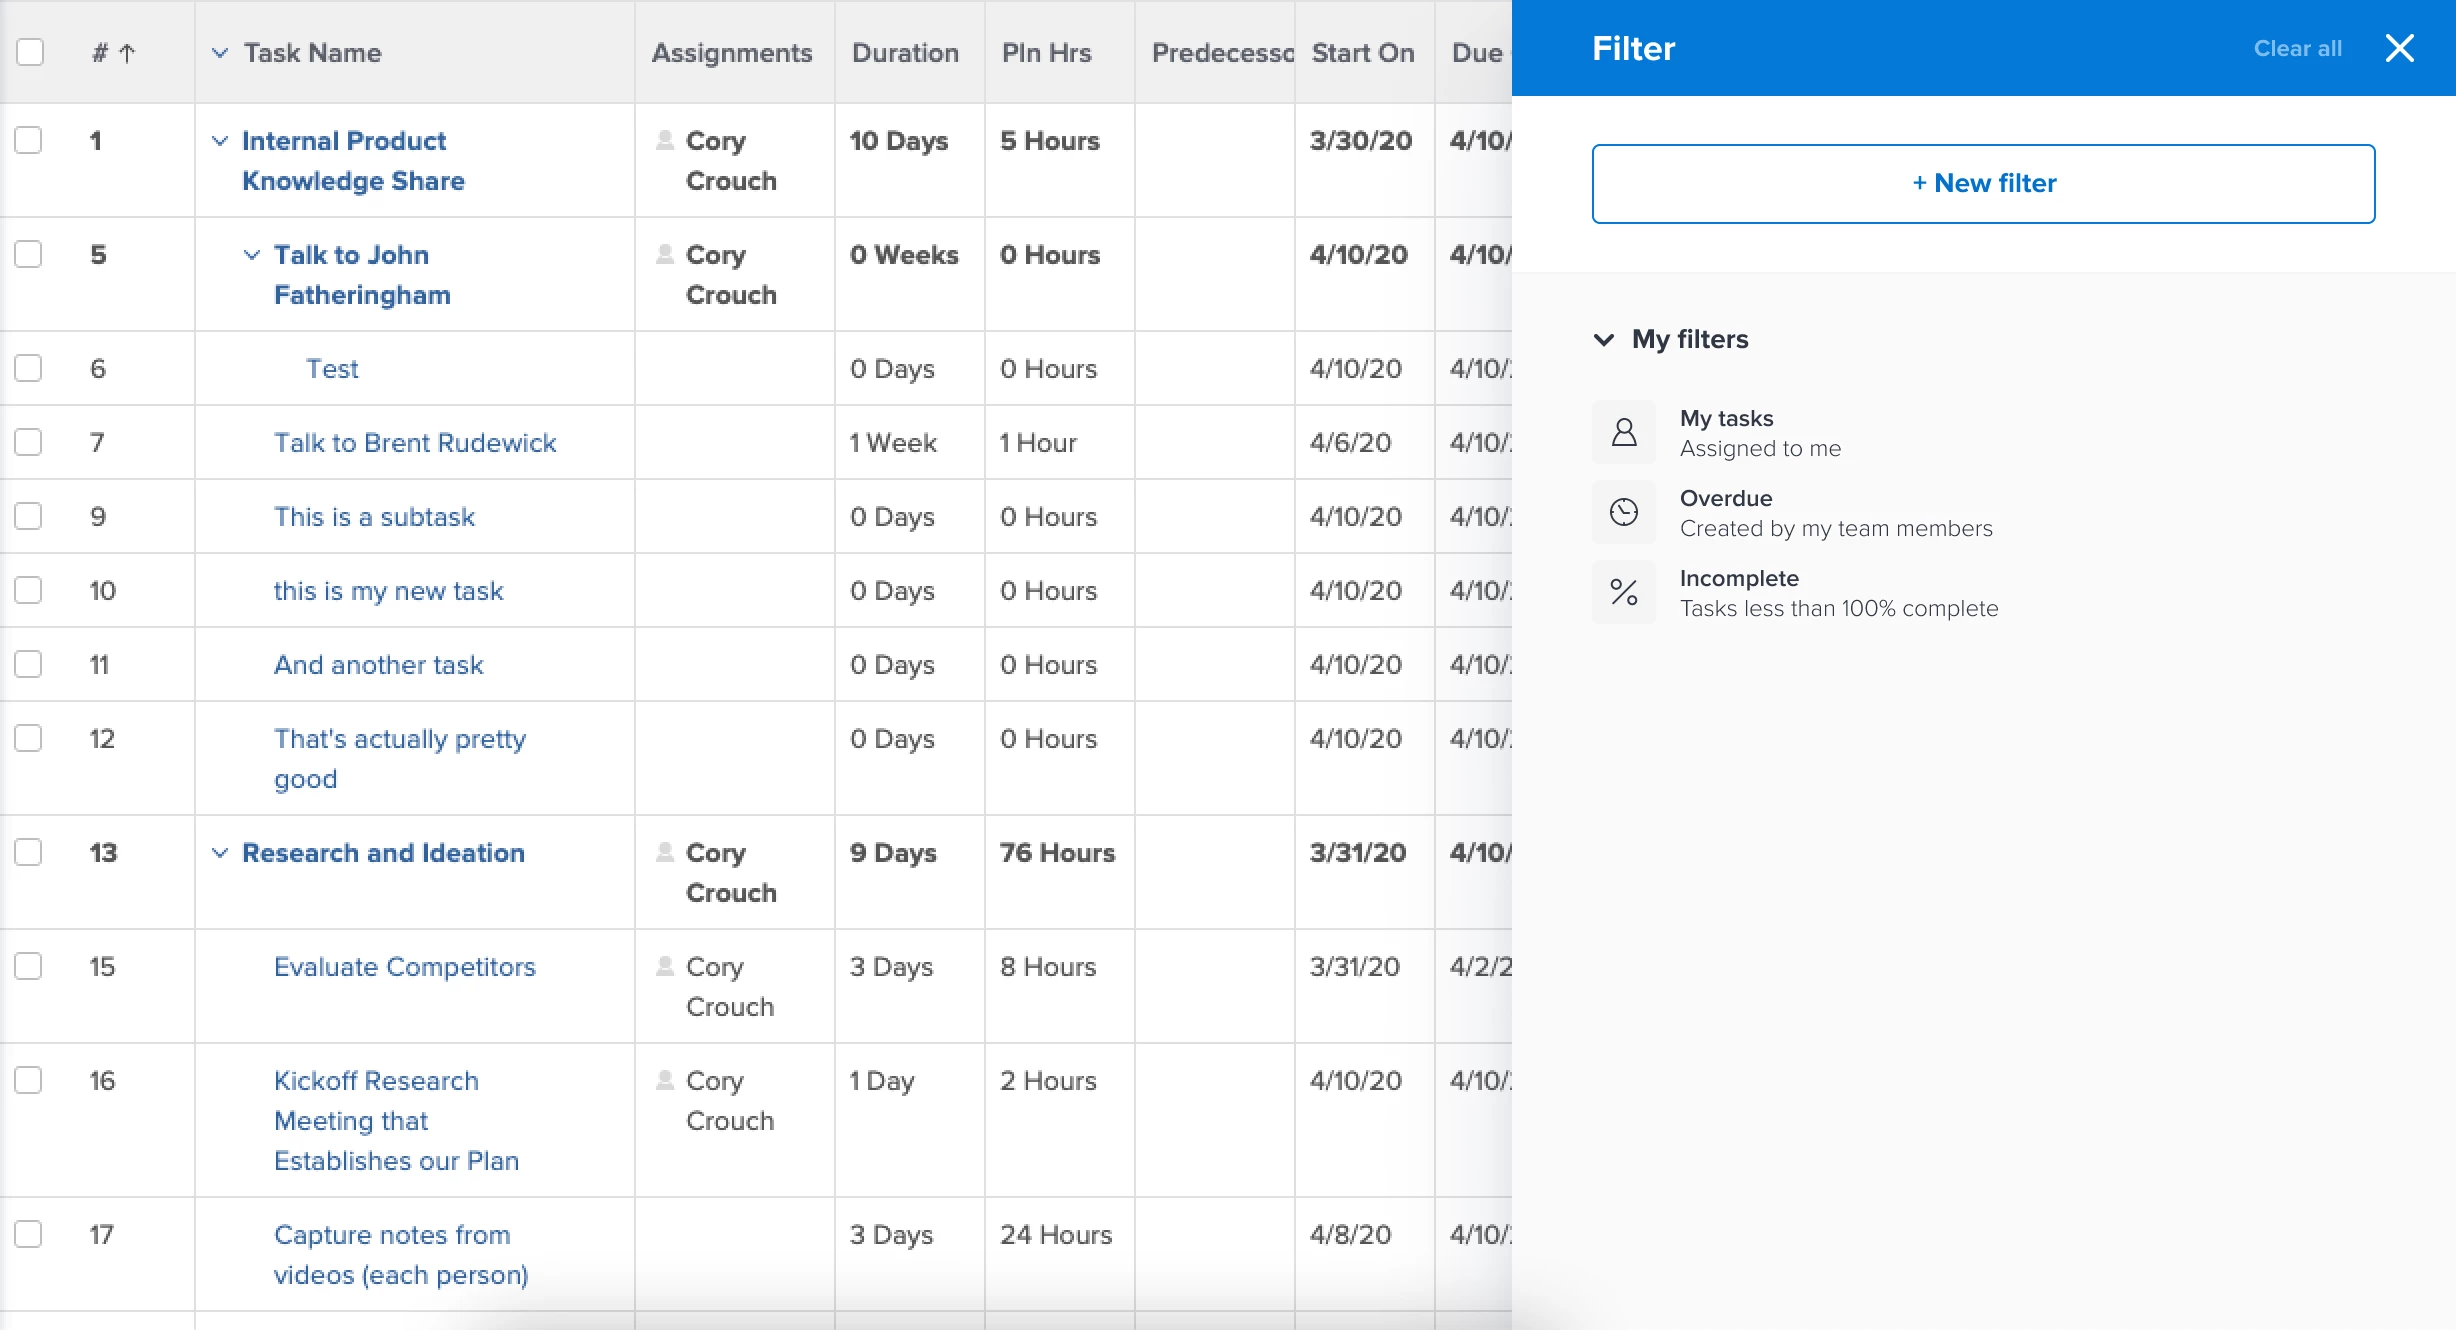The width and height of the screenshot is (2456, 1330).
Task: Collapse the My filters section
Action: click(x=1604, y=339)
